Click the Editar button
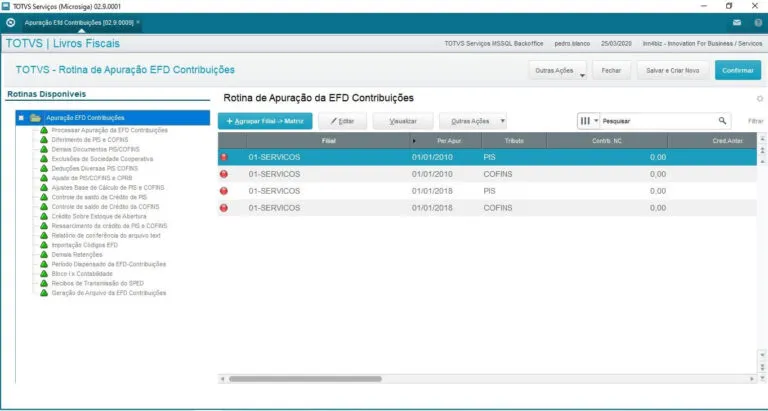Screen dimensions: 768x411 click(342, 121)
